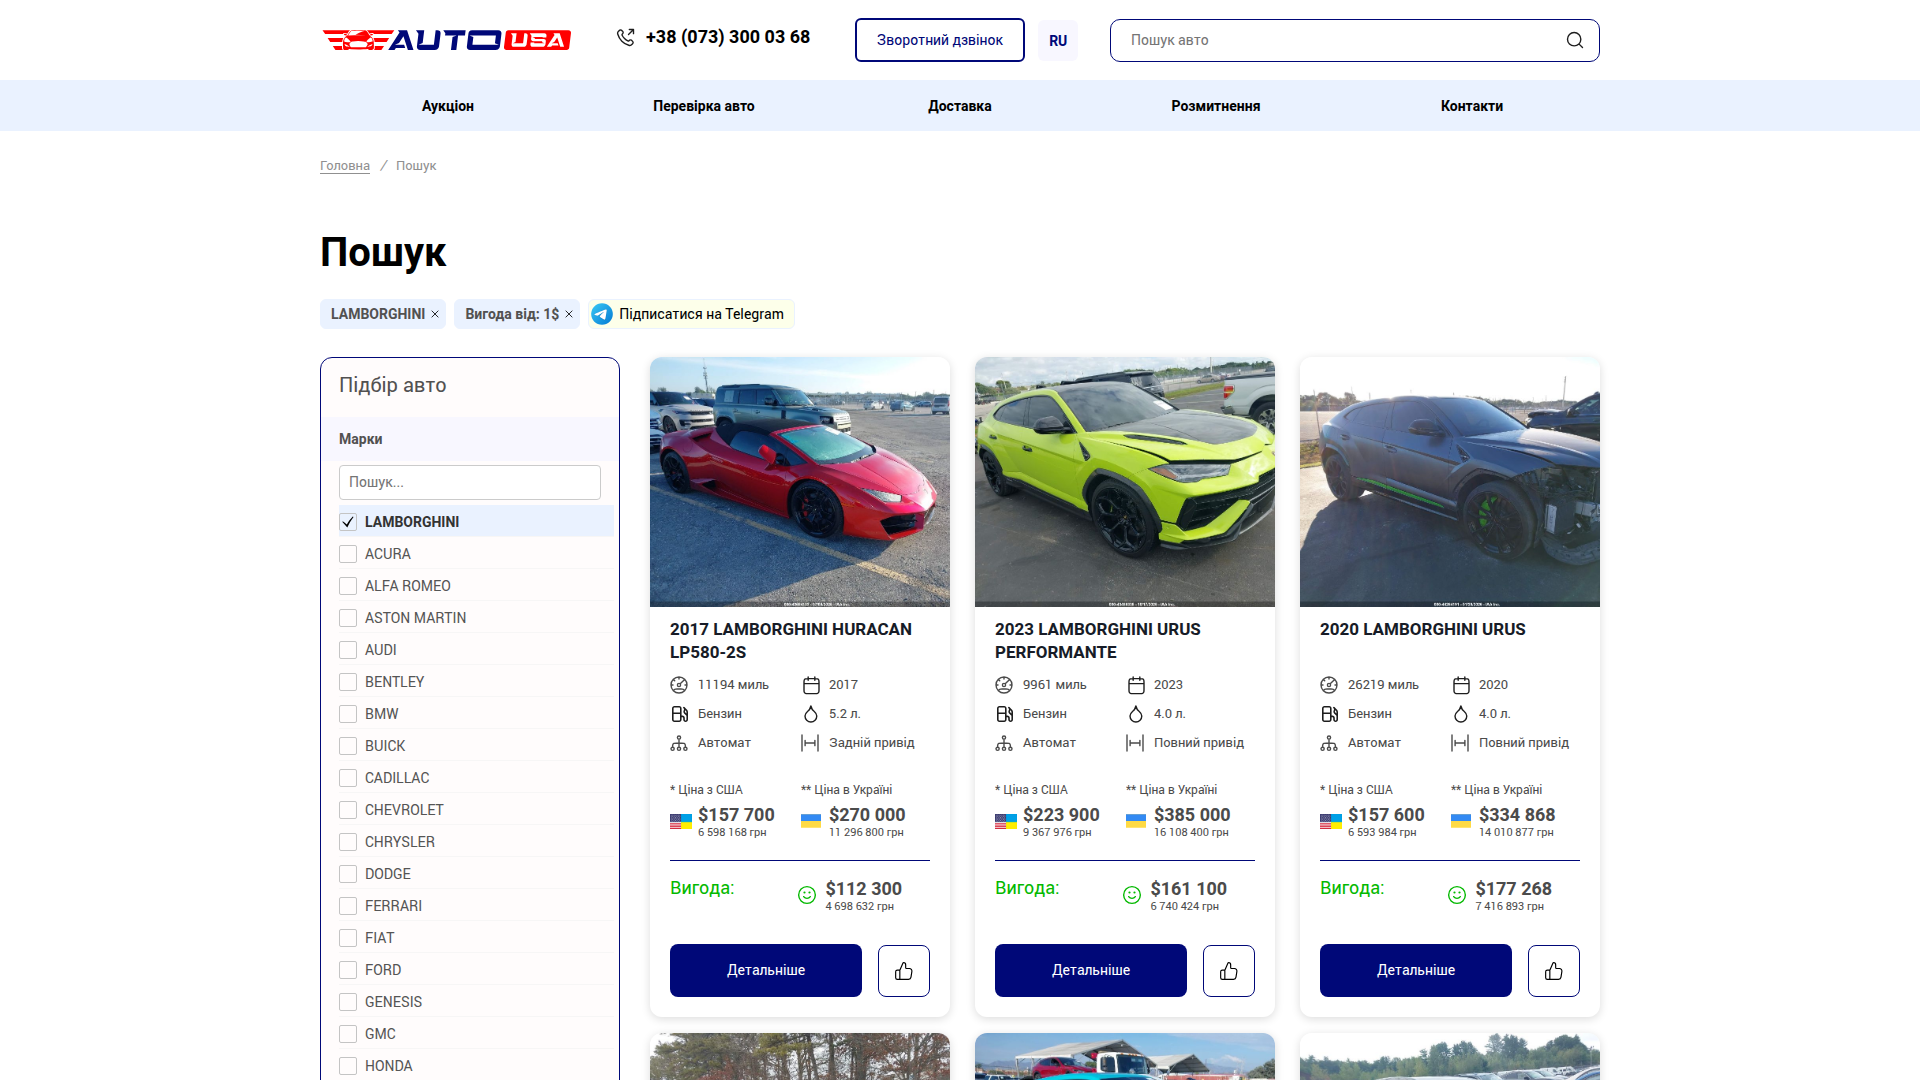Subscribe via 'Підписатися на Telegram'
Viewport: 1920px width, 1080px height.
coord(692,314)
